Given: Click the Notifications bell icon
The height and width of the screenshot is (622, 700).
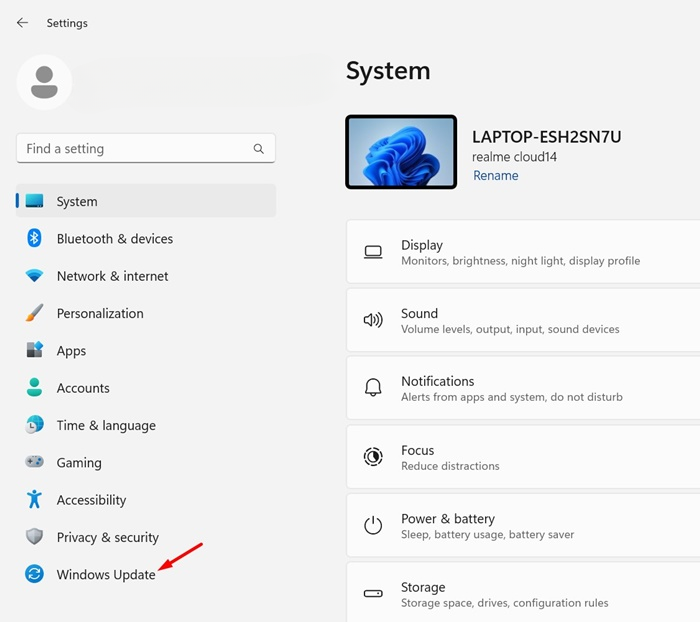Looking at the screenshot, I should [373, 388].
